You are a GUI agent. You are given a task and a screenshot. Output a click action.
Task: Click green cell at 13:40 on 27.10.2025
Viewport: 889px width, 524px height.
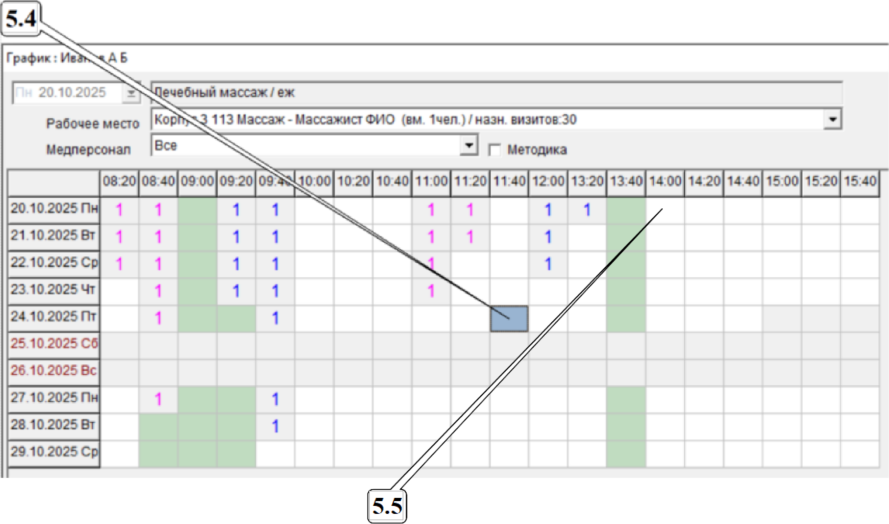point(626,400)
